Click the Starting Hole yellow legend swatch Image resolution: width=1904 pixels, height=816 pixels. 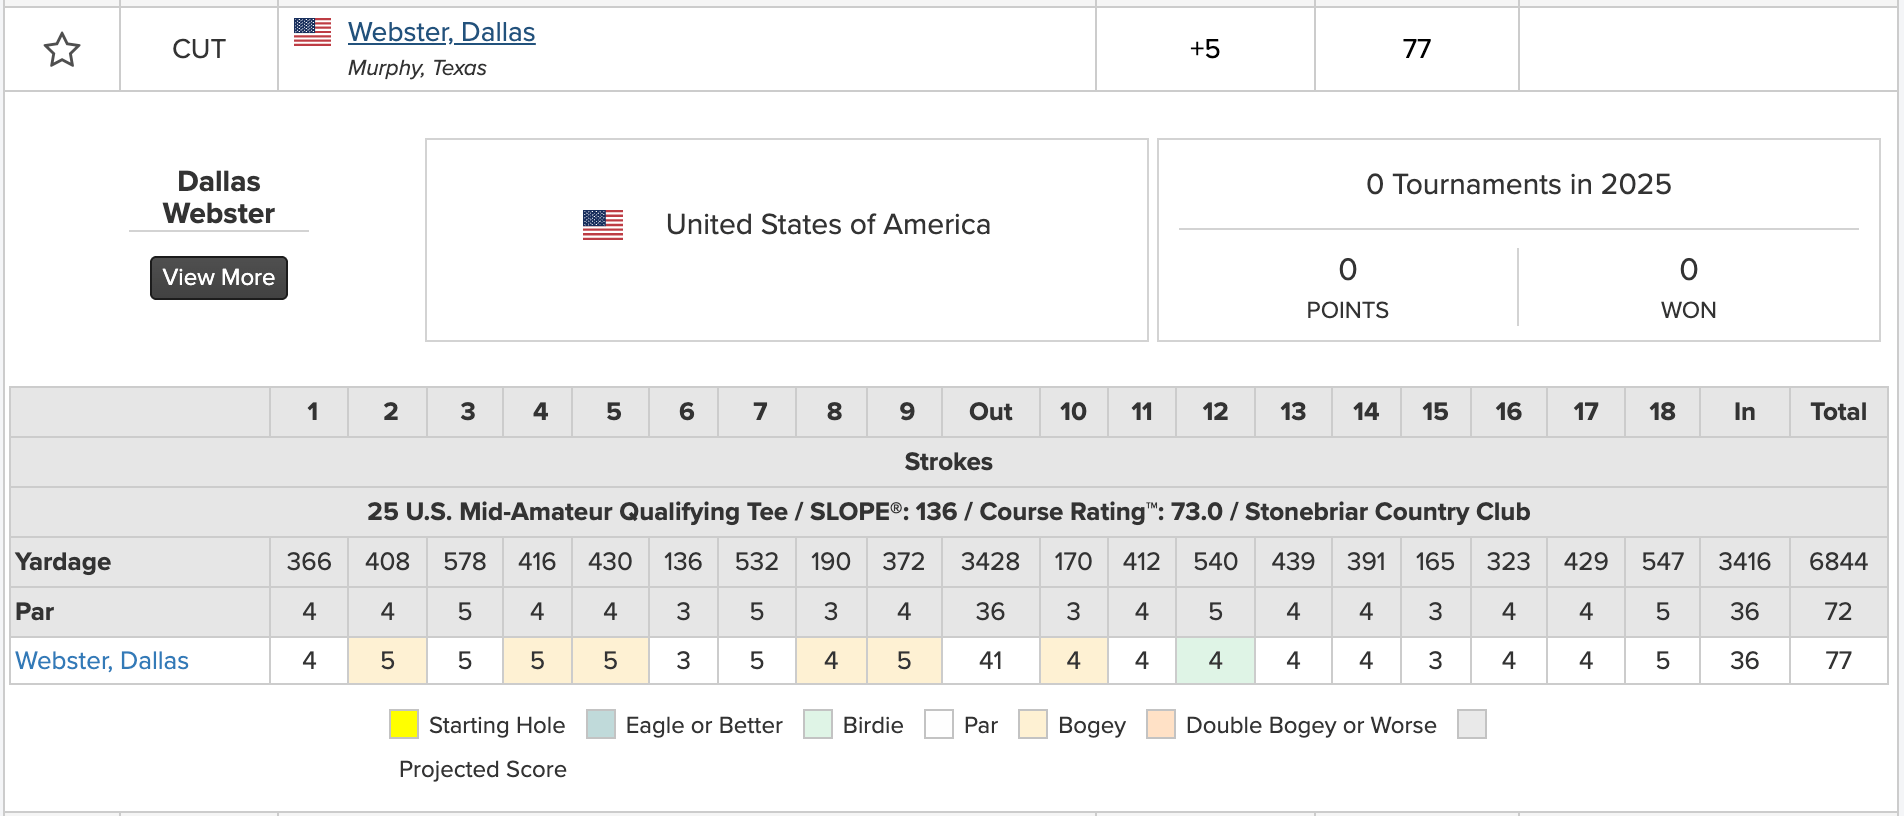pyautogui.click(x=404, y=724)
